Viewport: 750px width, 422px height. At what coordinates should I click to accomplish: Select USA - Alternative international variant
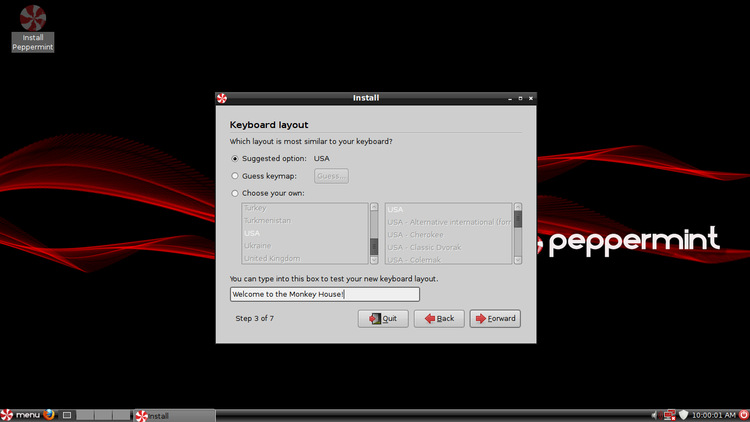pyautogui.click(x=449, y=222)
